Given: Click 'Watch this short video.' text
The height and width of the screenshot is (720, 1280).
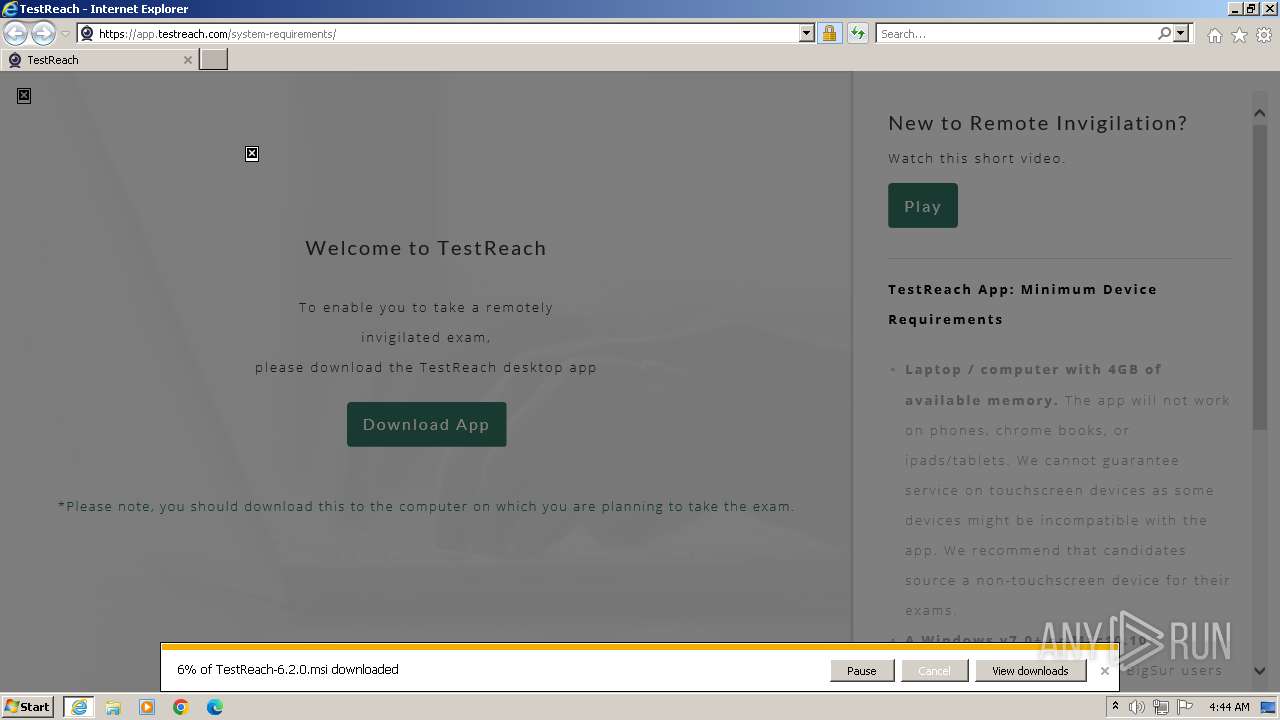Looking at the screenshot, I should pyautogui.click(x=977, y=158).
